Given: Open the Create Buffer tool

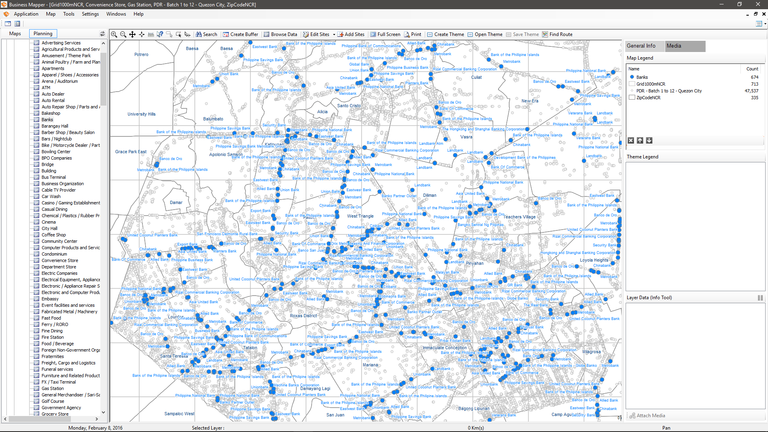Looking at the screenshot, I should click(240, 34).
